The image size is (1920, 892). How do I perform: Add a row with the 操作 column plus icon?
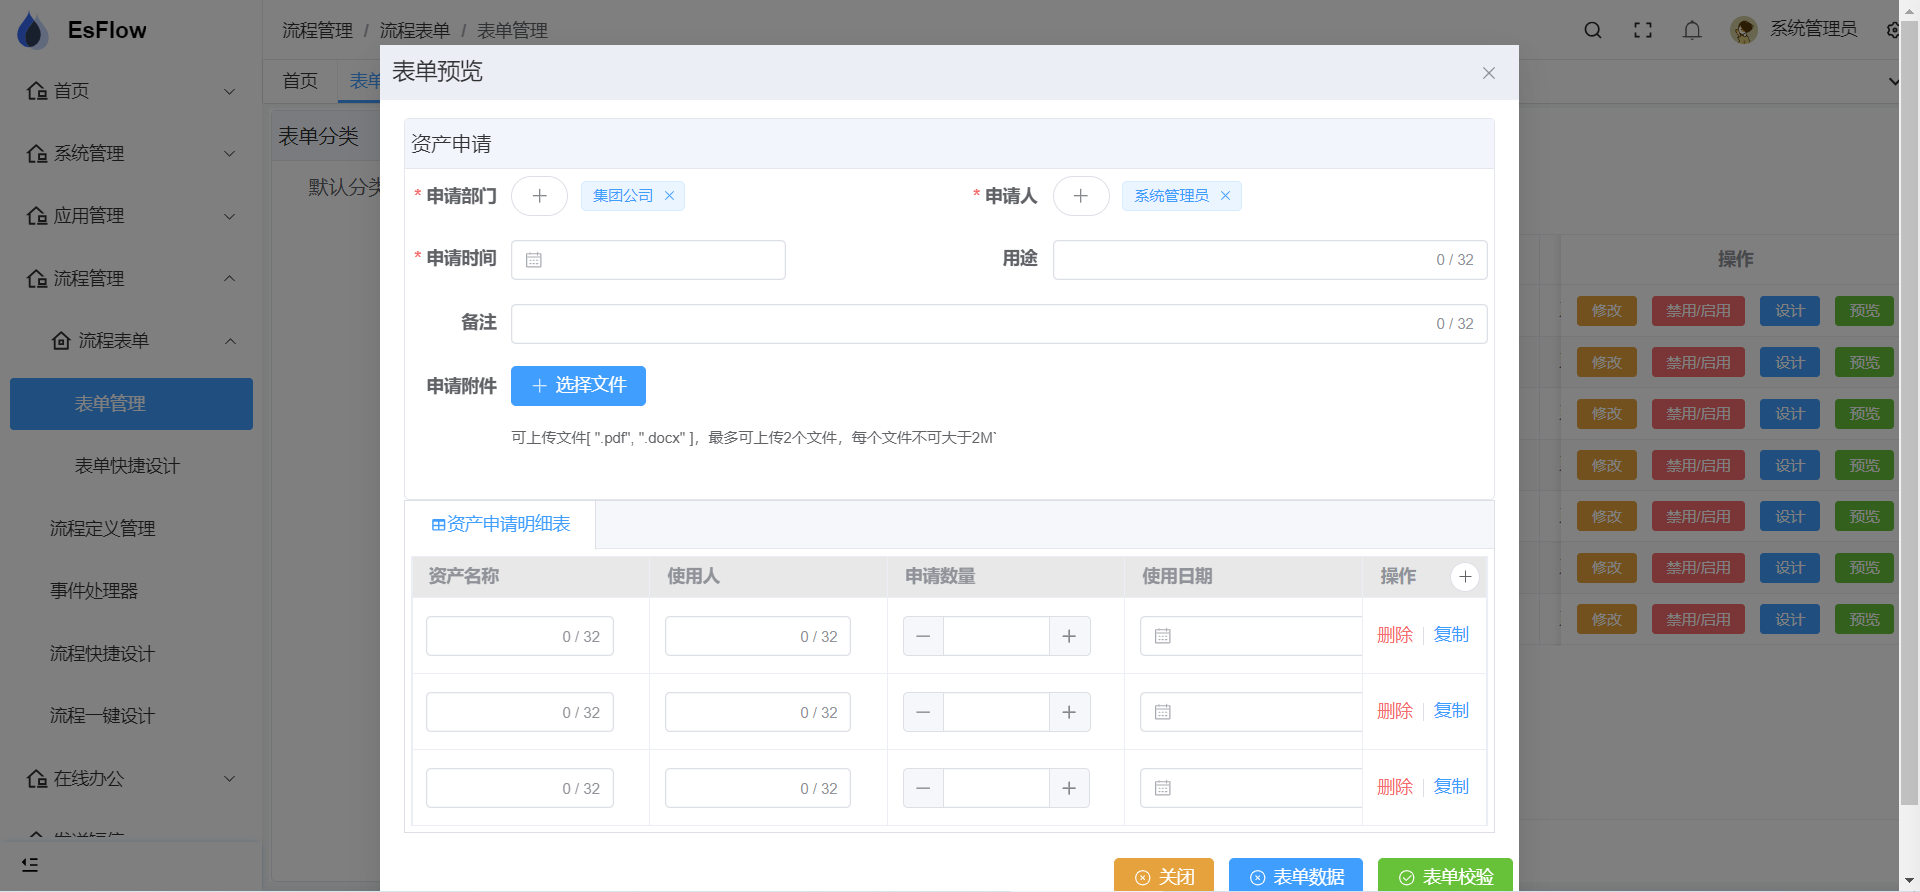tap(1465, 577)
